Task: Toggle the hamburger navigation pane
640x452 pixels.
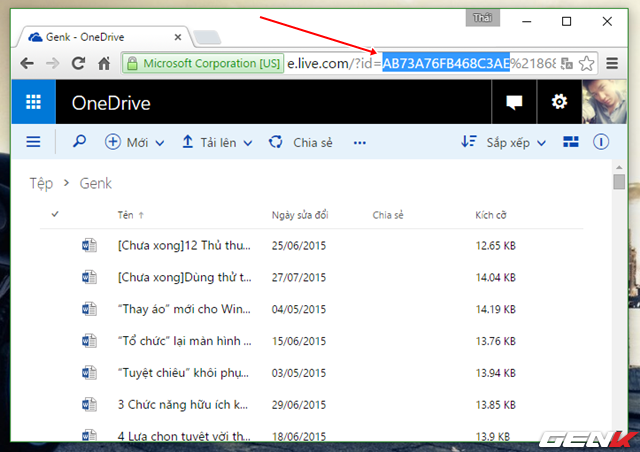Action: click(33, 142)
